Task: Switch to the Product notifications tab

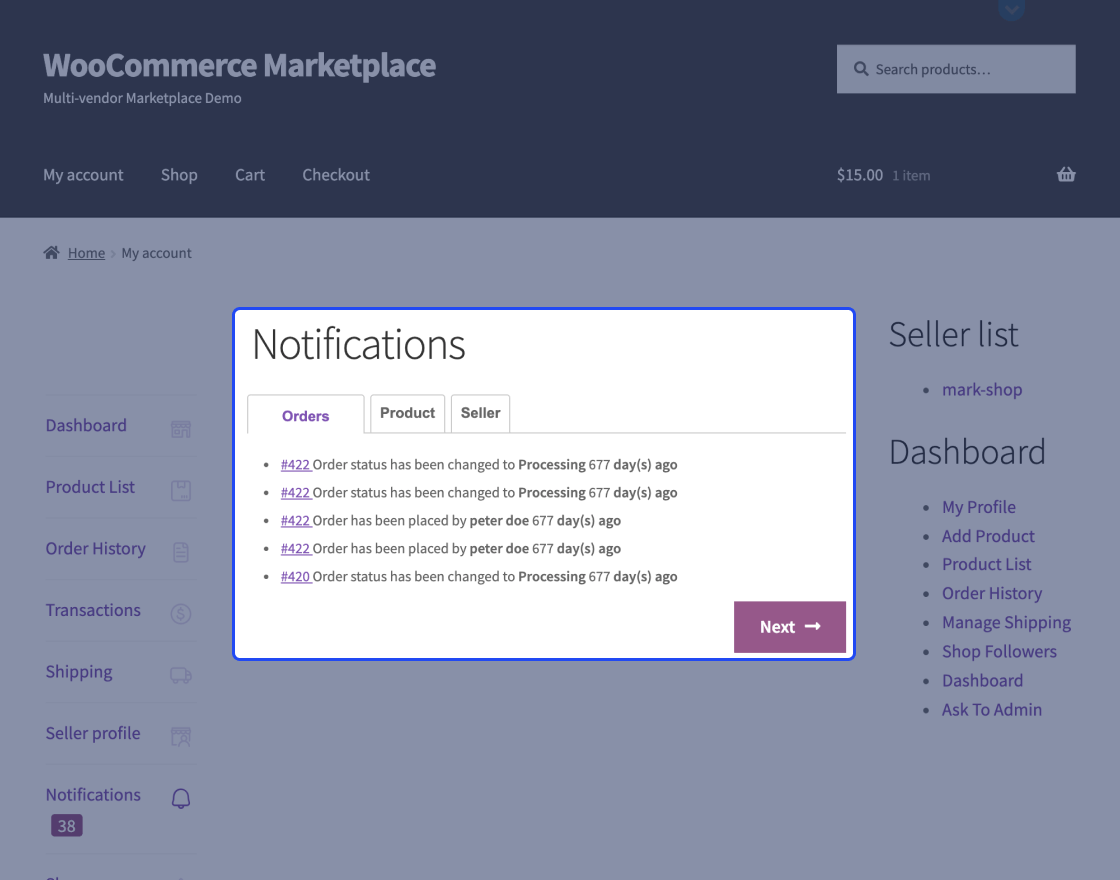Action: point(407,413)
